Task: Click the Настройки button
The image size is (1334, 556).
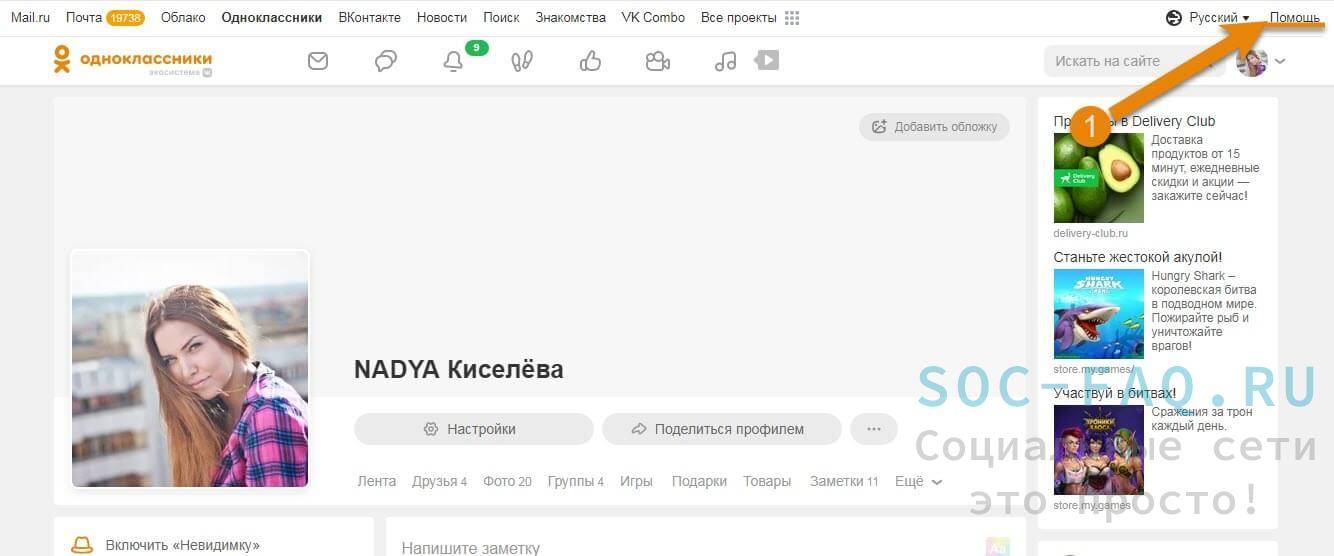Action: pos(471,429)
